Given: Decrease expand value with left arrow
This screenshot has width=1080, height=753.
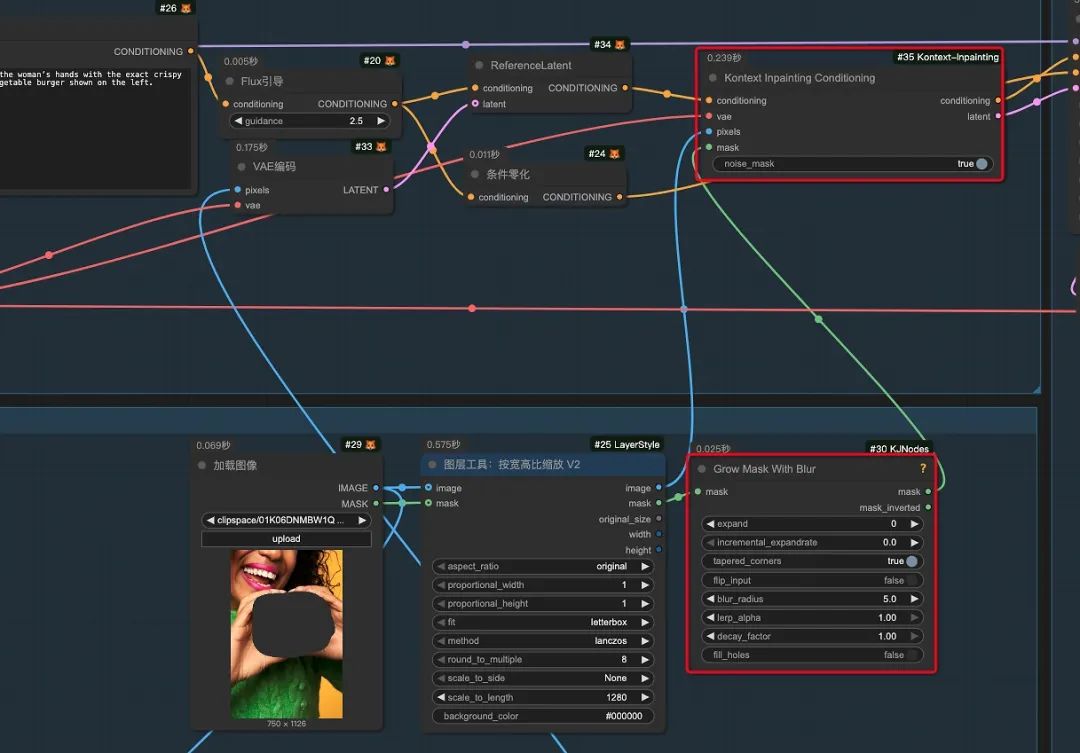Looking at the screenshot, I should 710,524.
